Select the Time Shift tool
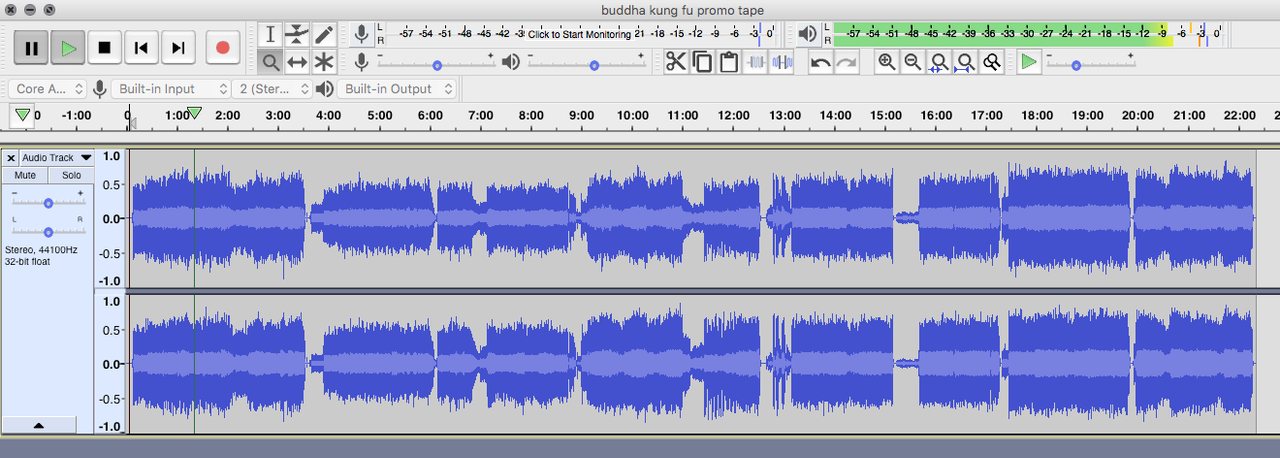 297,62
